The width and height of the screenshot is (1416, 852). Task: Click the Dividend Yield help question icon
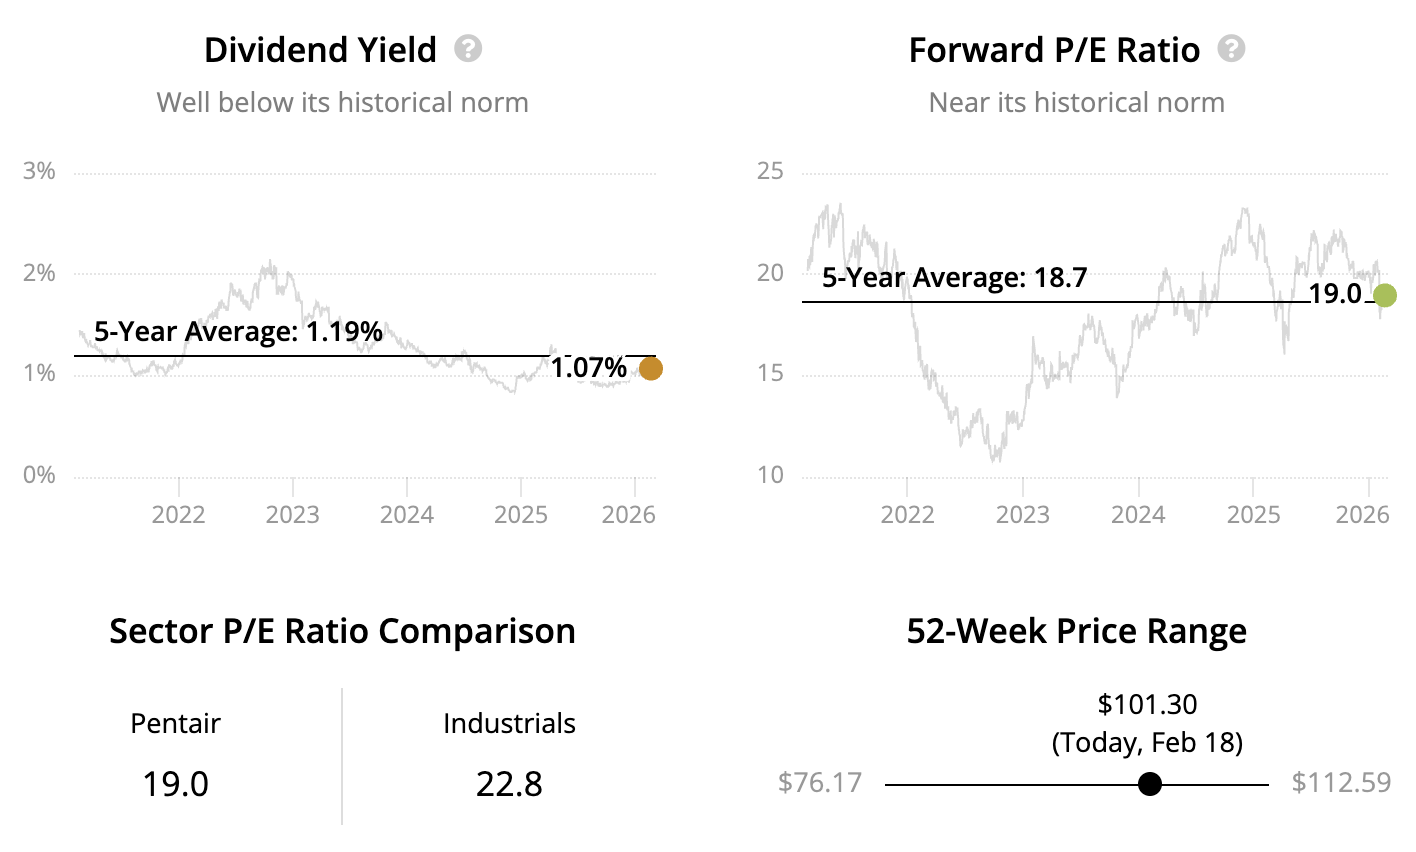(x=468, y=49)
